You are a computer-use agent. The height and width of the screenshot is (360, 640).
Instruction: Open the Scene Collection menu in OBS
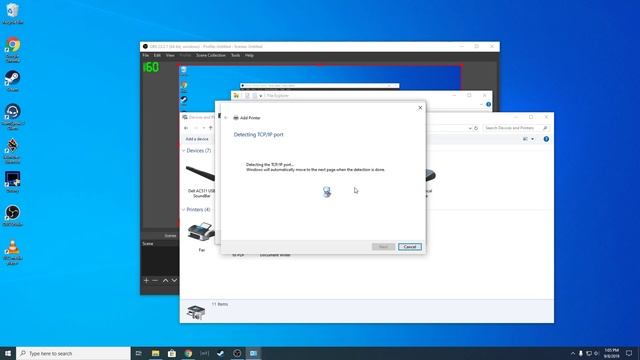coord(211,56)
